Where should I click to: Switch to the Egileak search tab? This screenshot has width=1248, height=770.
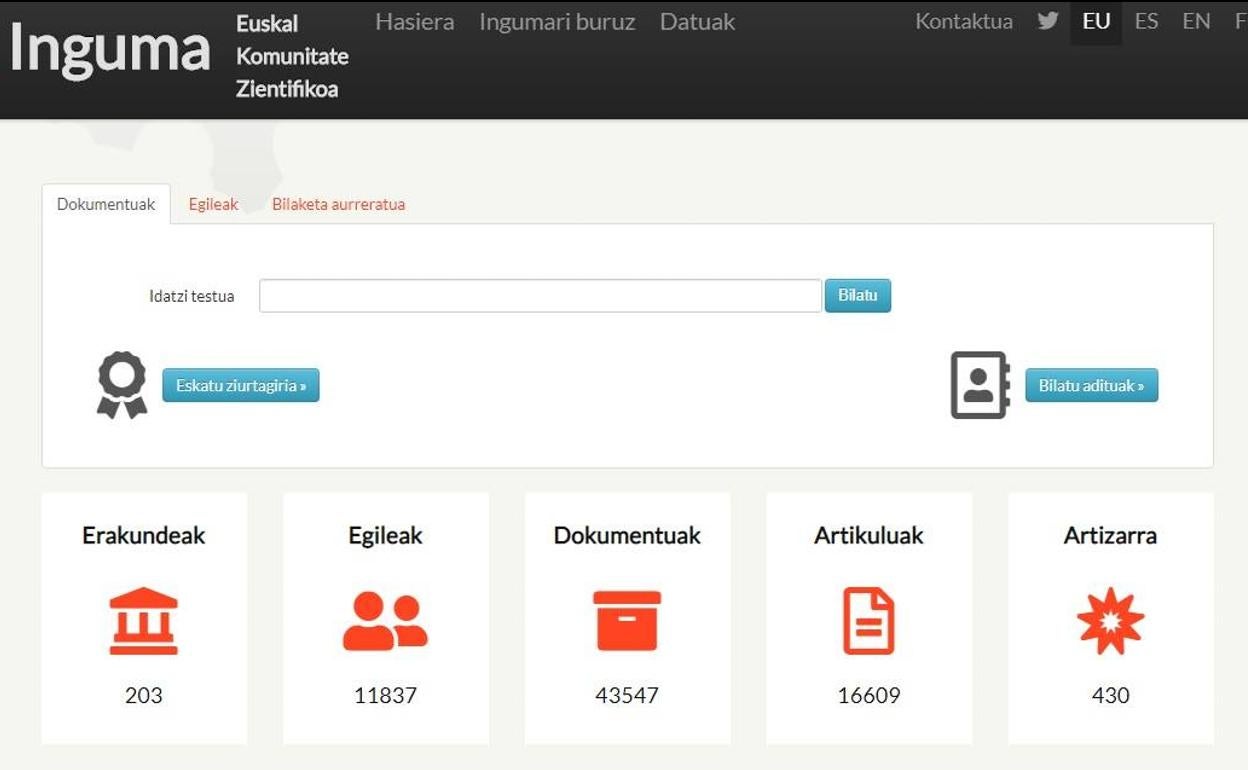(x=213, y=204)
